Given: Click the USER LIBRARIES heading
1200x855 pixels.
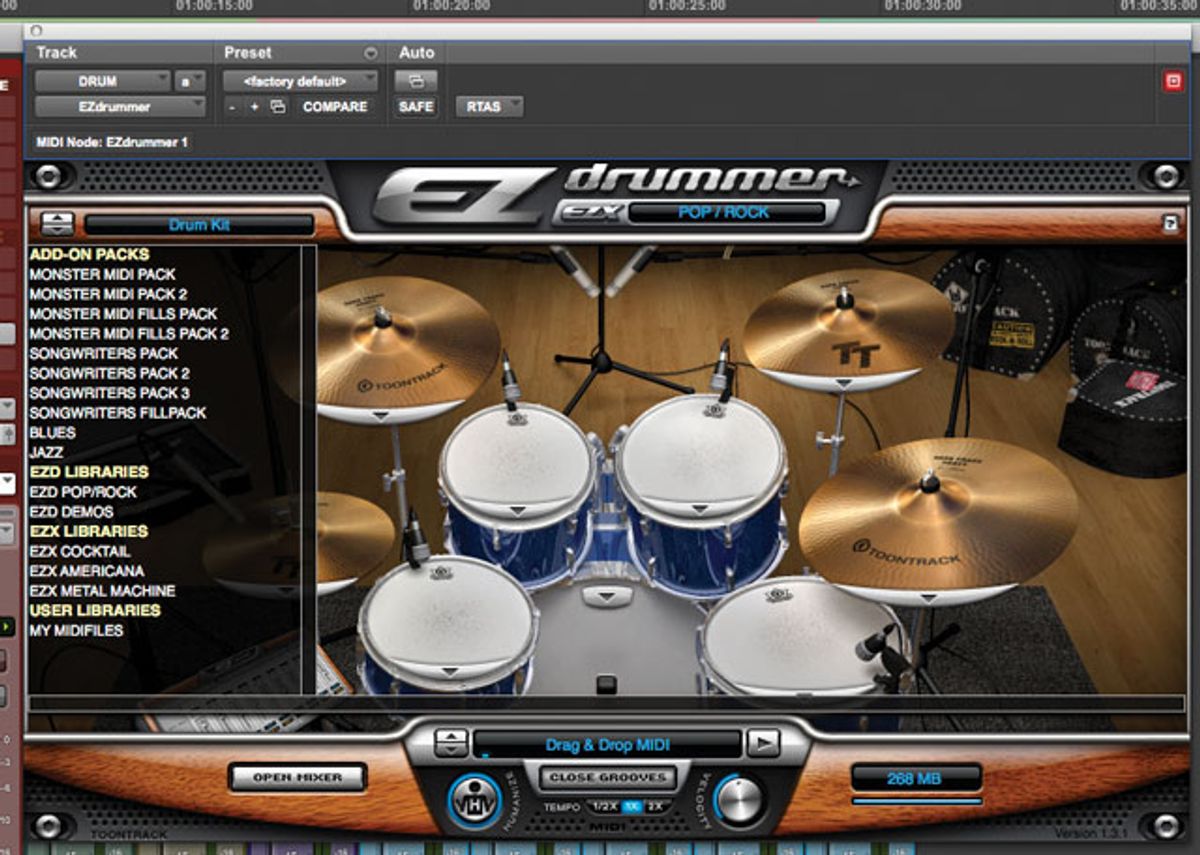Looking at the screenshot, I should point(95,610).
